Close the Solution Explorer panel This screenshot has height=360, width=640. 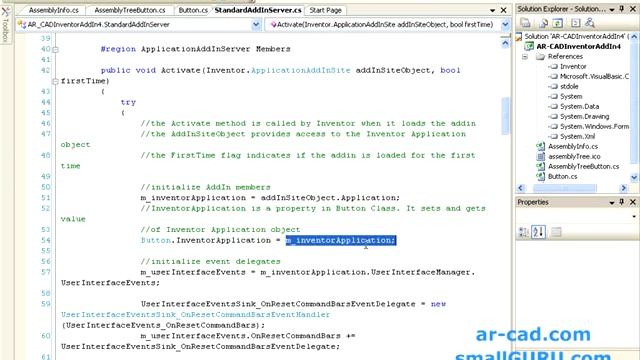click(x=633, y=9)
